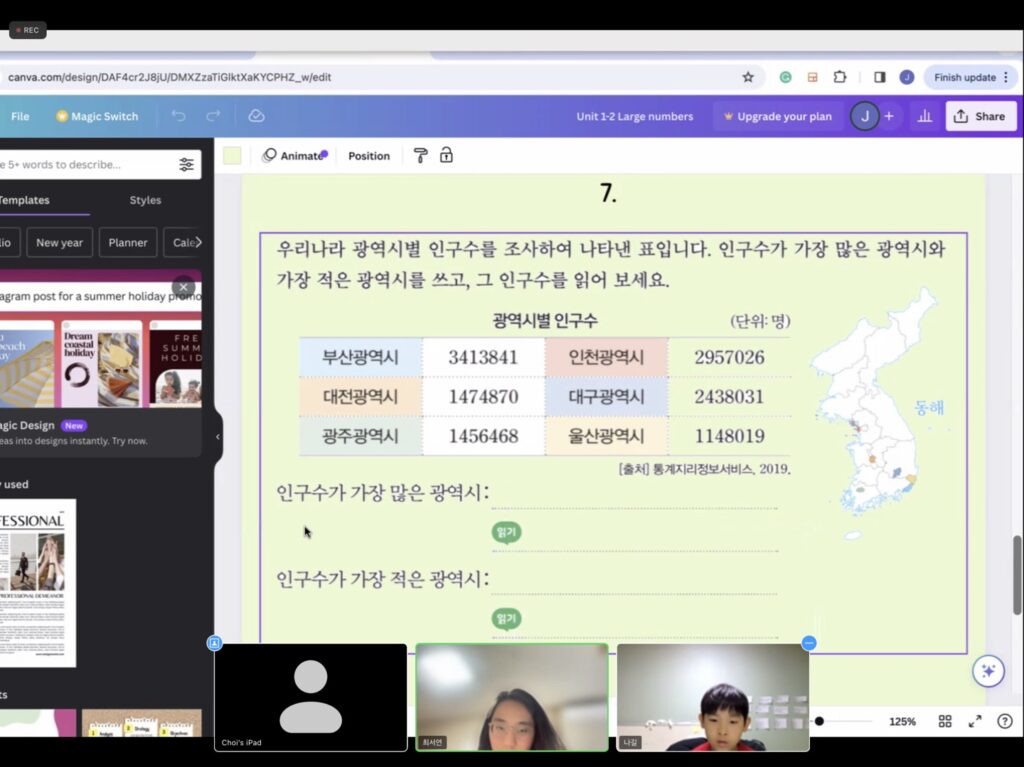Open the Animate option
This screenshot has height=767, width=1024.
[295, 155]
